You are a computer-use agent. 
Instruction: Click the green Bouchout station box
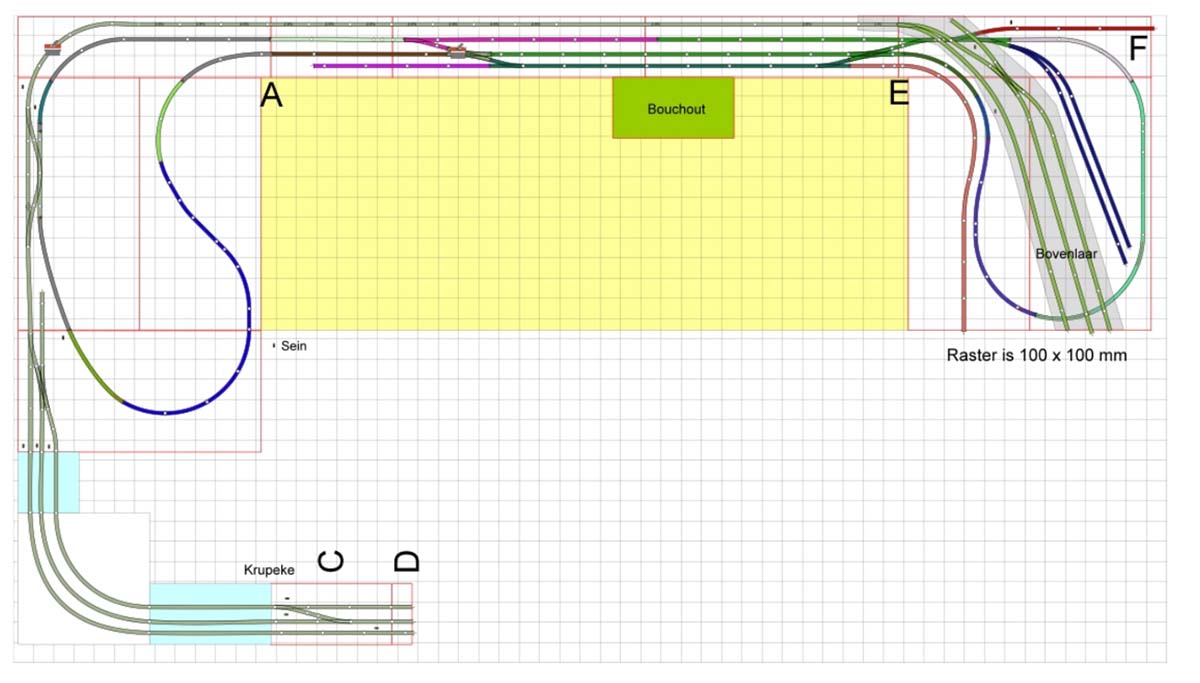[673, 108]
